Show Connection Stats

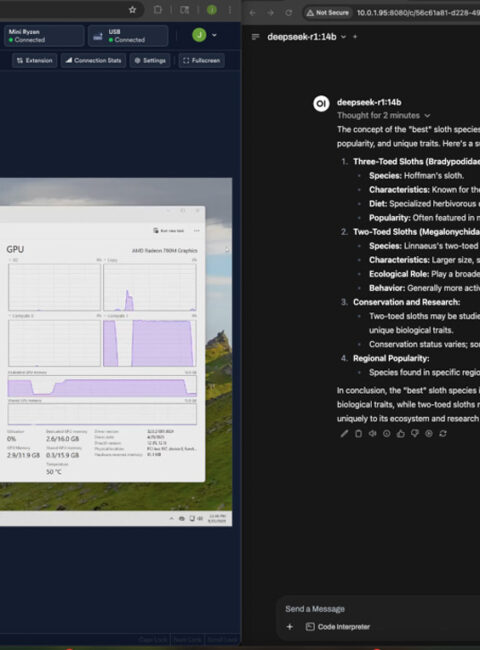click(x=94, y=61)
